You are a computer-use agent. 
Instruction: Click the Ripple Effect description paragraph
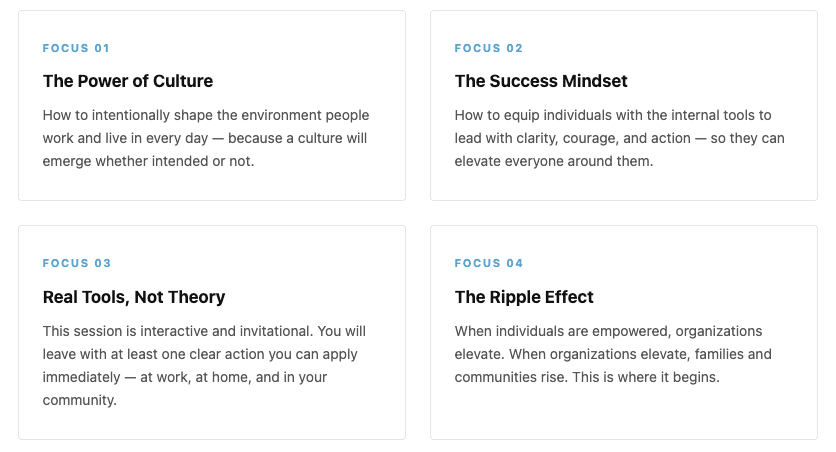point(613,354)
